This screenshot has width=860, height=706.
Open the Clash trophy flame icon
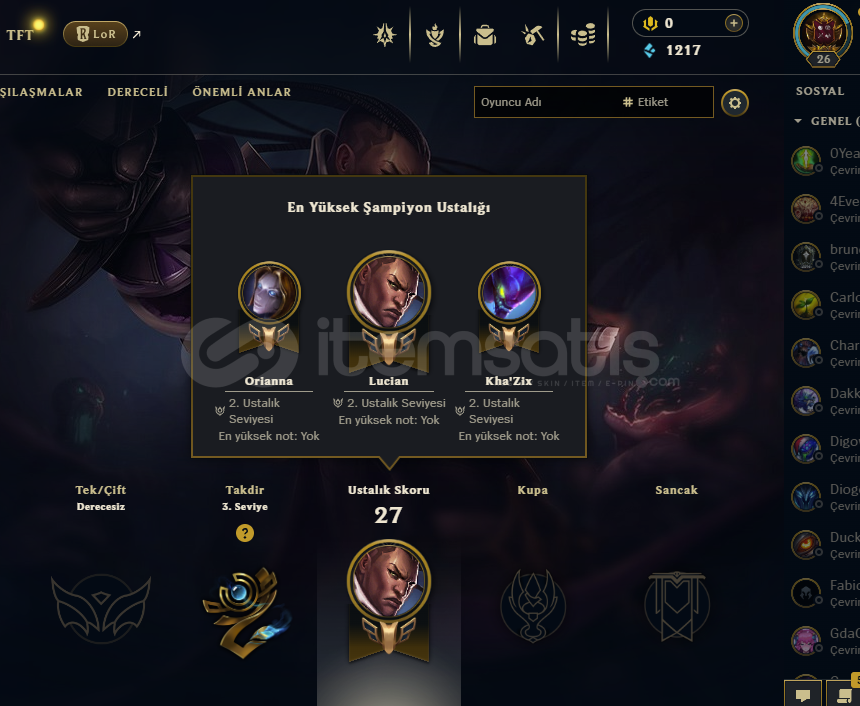(435, 36)
